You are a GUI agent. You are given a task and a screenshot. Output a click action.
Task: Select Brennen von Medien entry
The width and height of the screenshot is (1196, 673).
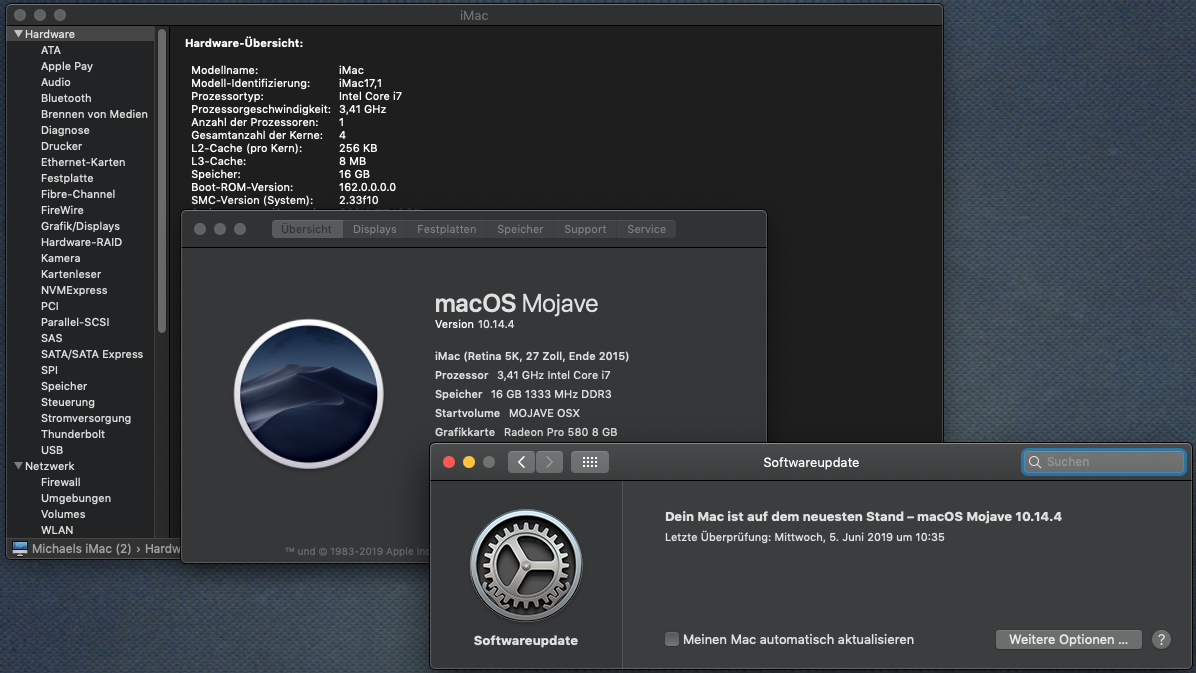(x=94, y=114)
